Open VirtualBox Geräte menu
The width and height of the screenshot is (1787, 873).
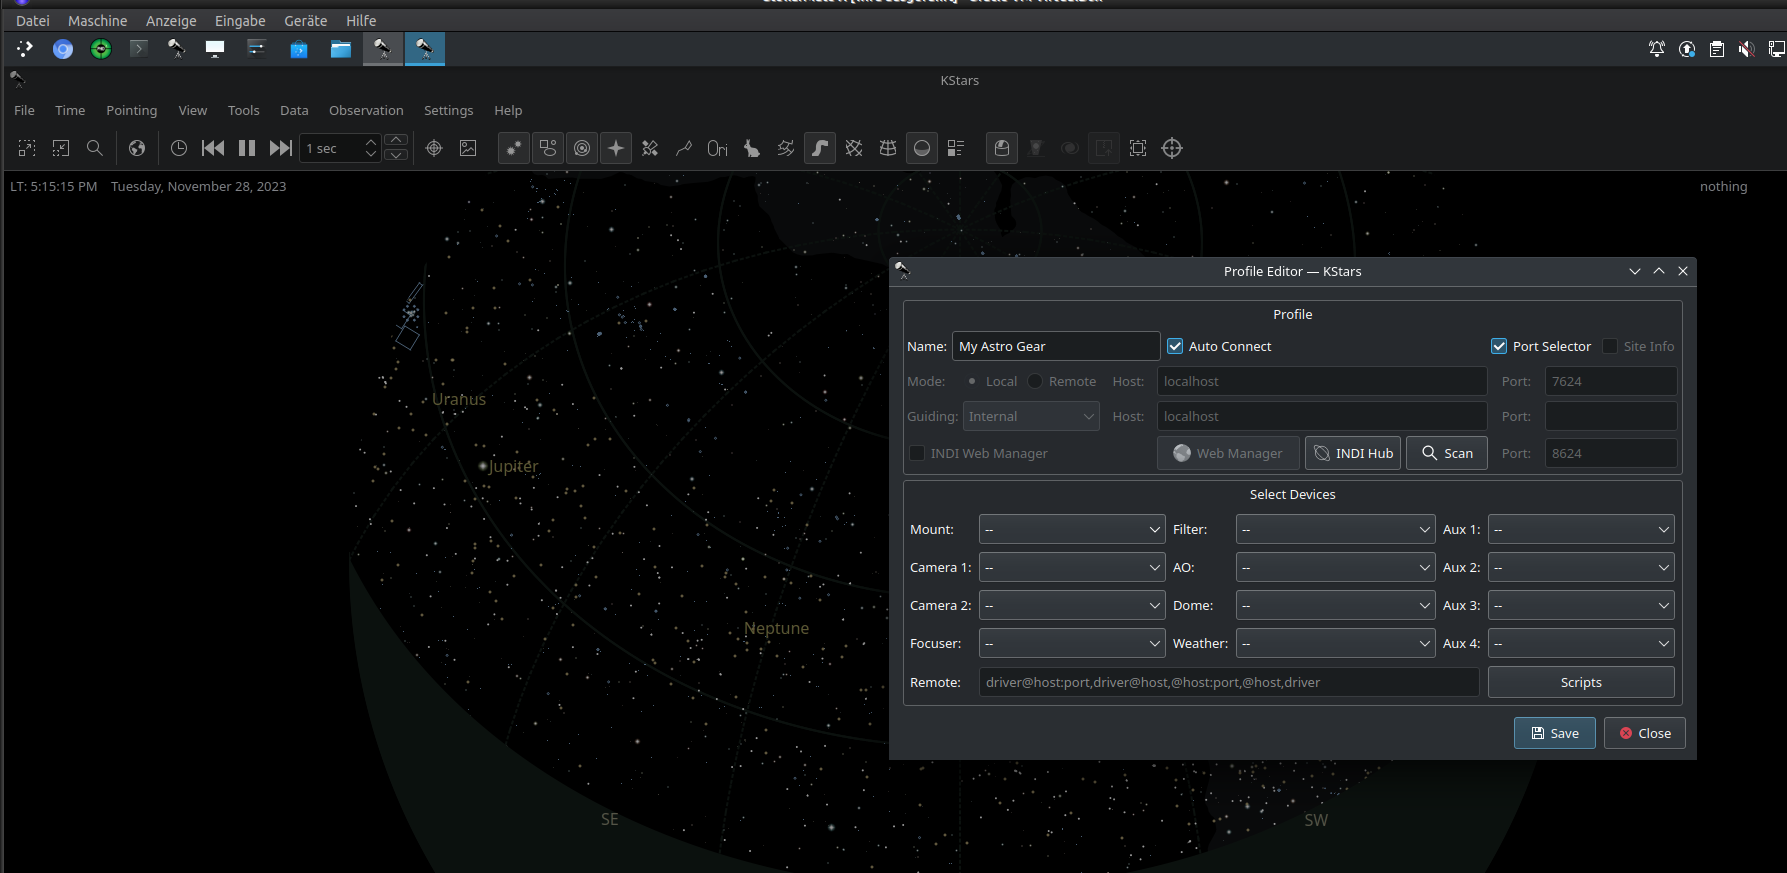click(x=305, y=21)
